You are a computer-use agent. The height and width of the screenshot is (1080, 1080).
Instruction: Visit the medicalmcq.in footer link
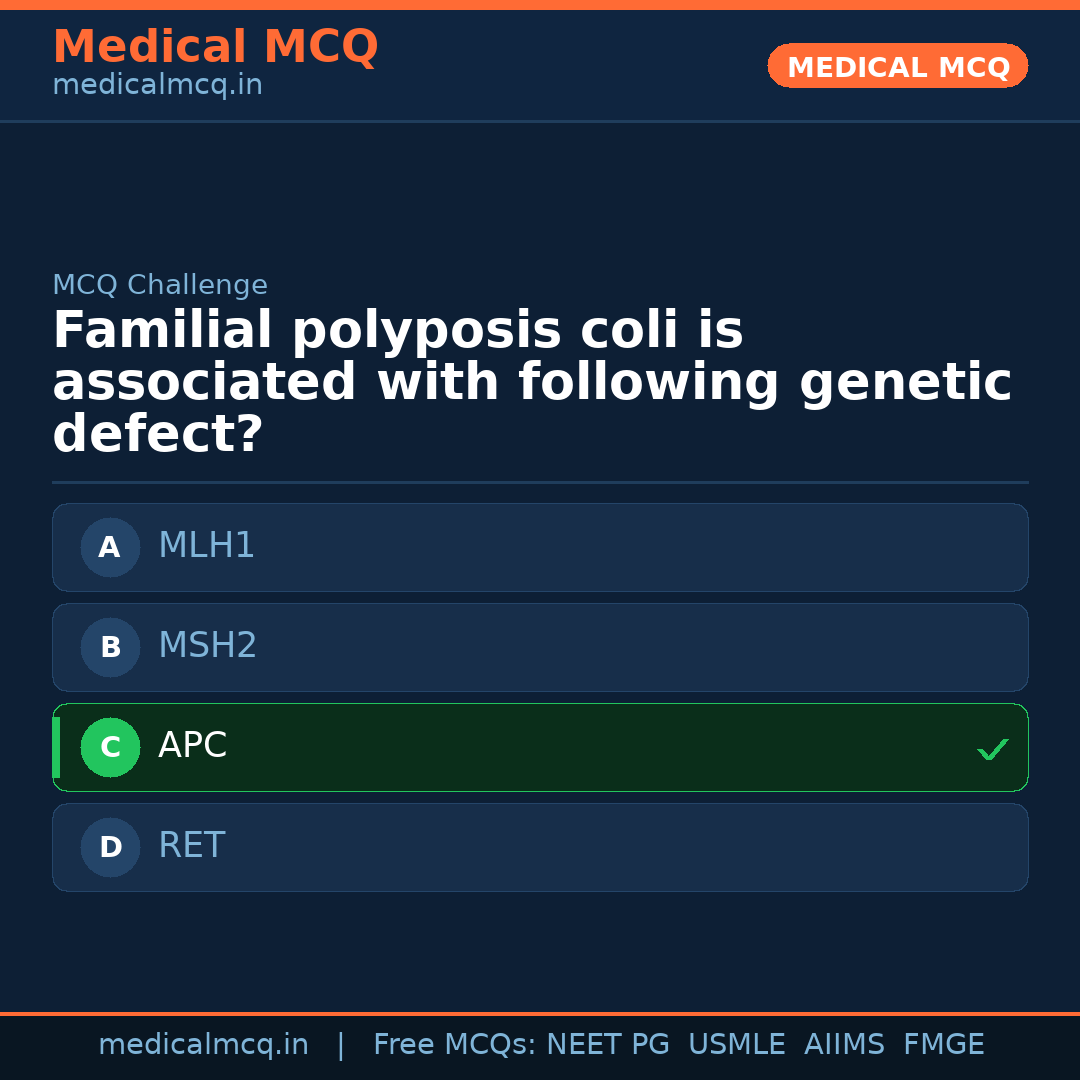click(x=203, y=1043)
